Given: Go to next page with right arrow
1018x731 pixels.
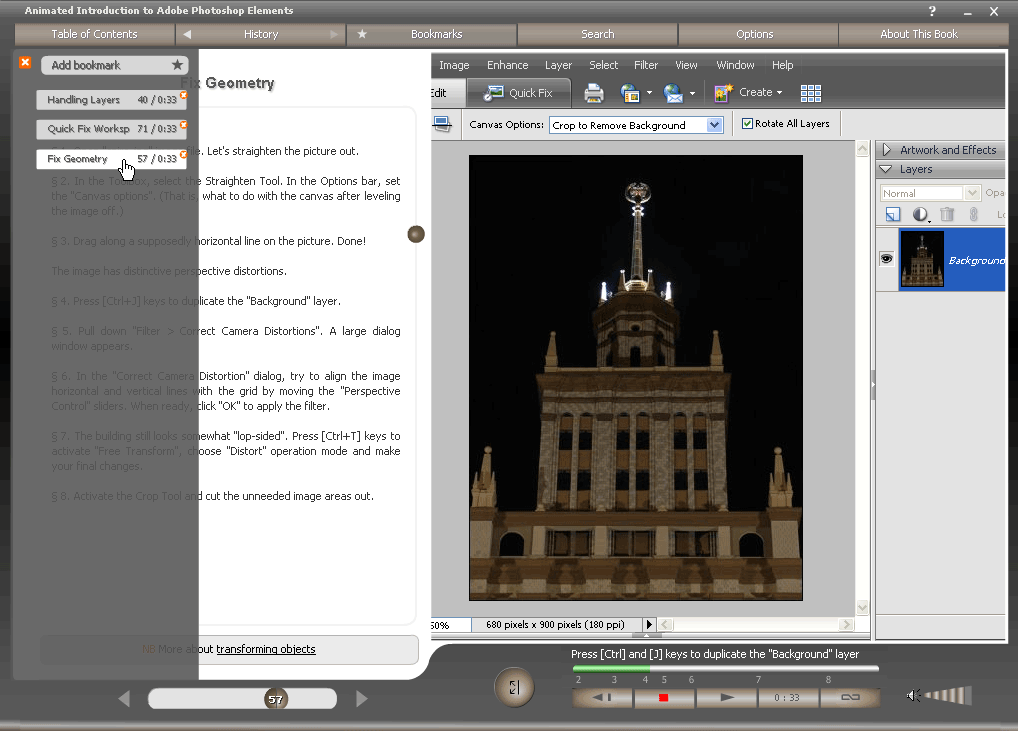Looking at the screenshot, I should coord(362,699).
